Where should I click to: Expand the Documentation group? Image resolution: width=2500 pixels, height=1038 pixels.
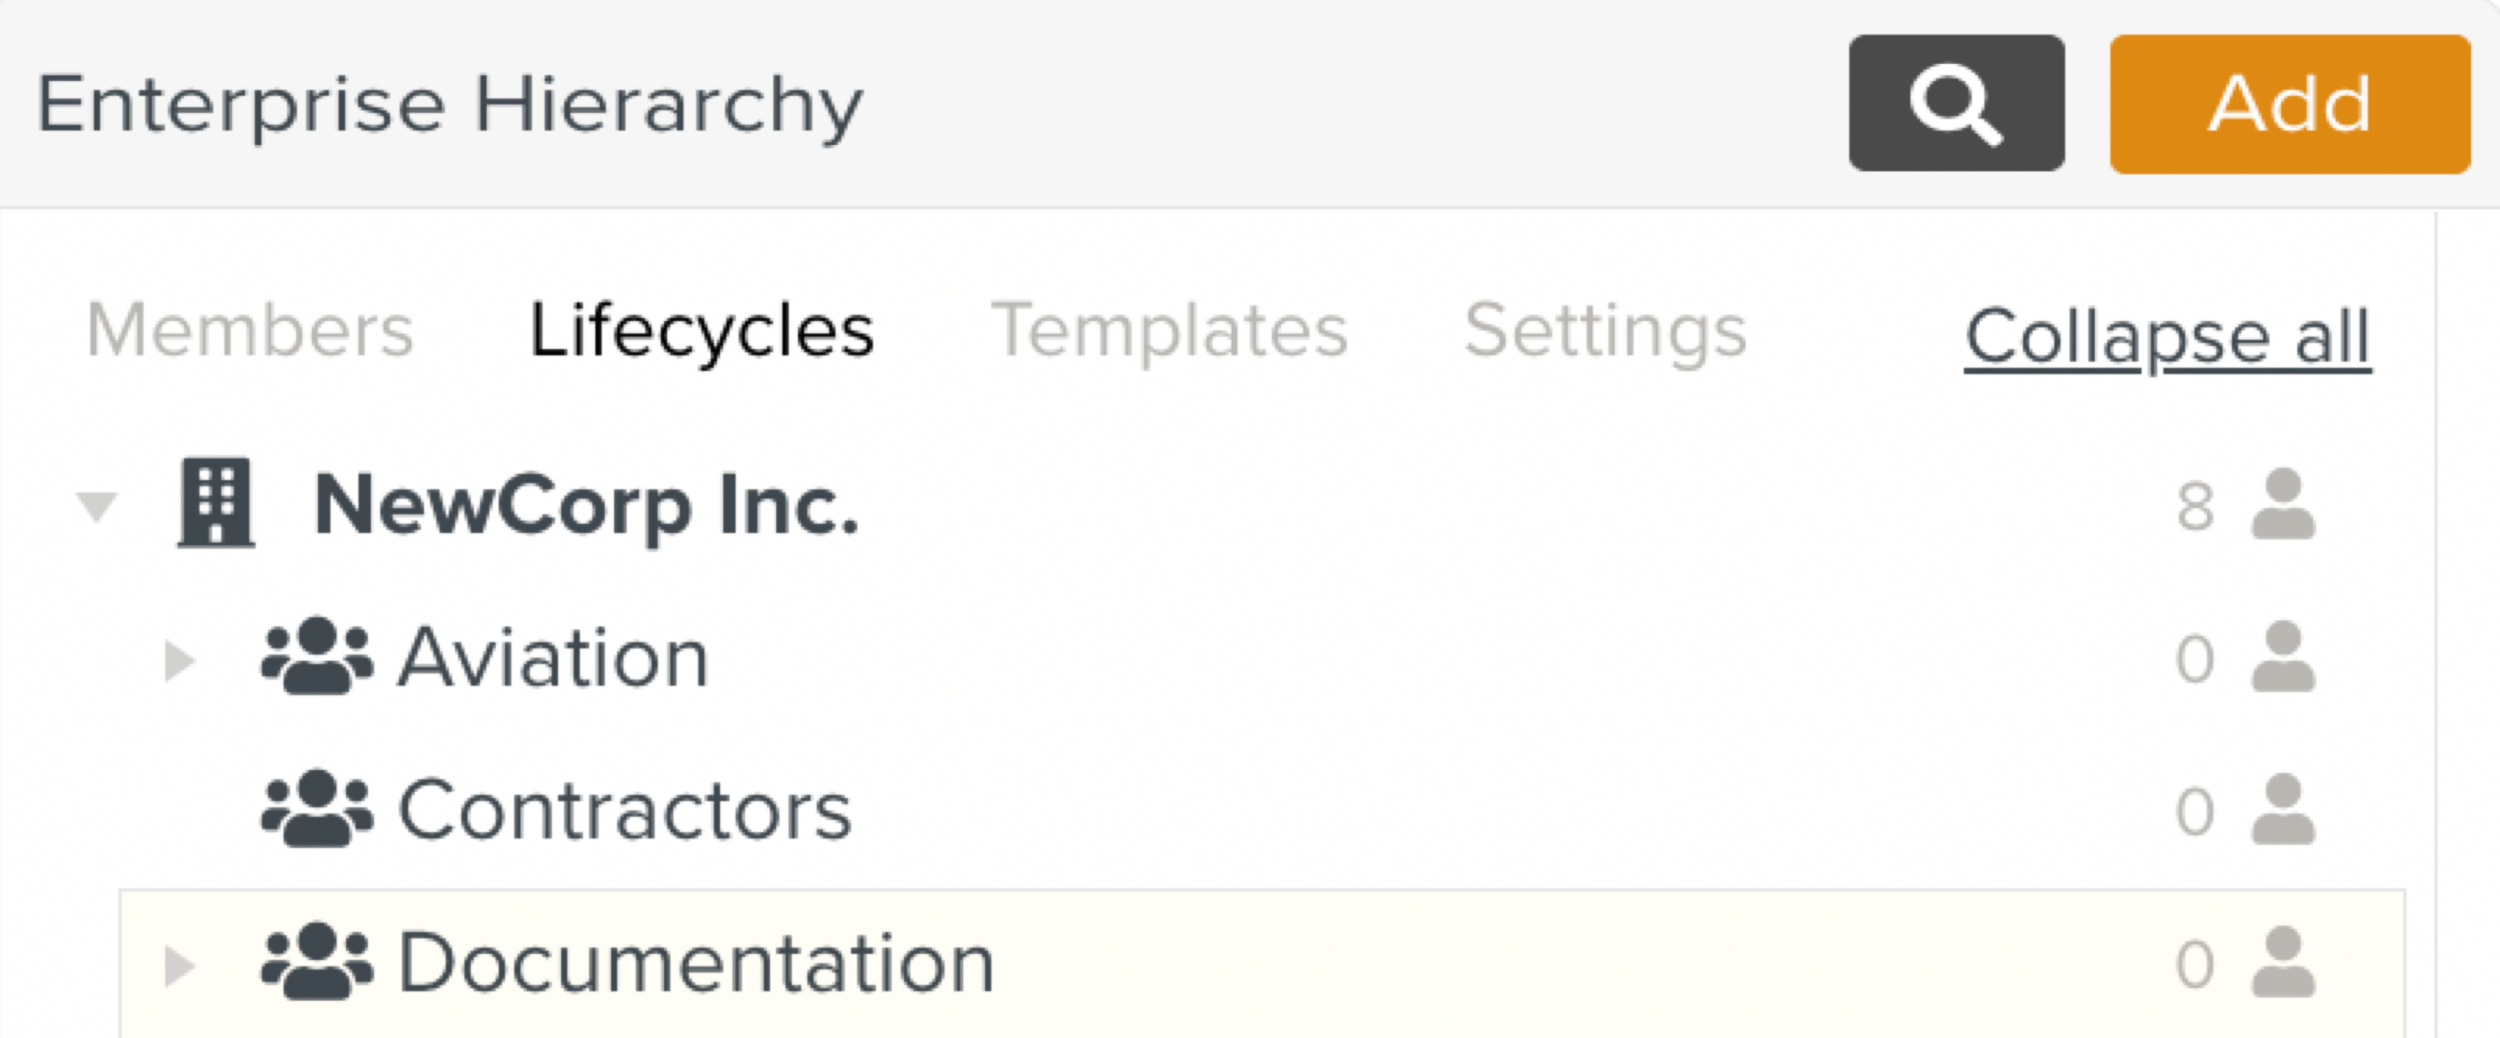pos(180,963)
